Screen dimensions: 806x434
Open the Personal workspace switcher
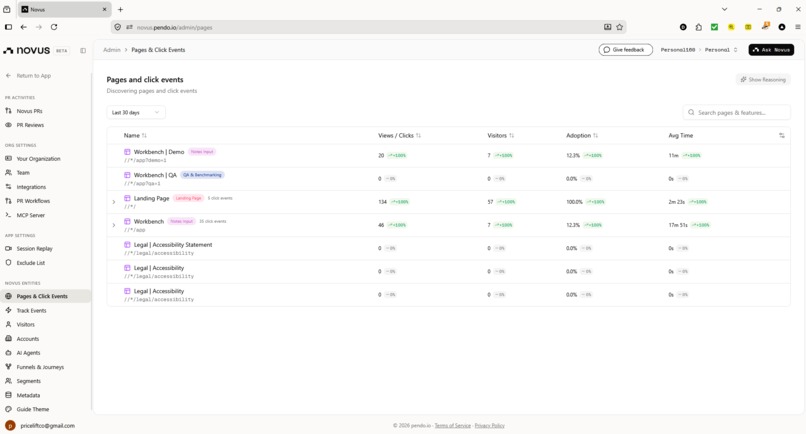tap(721, 50)
